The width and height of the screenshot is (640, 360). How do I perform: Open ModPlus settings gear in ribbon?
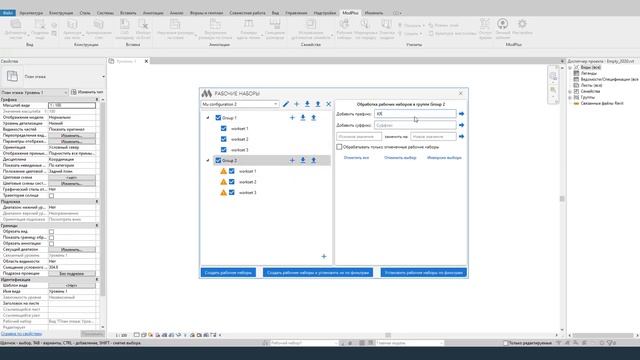point(522,24)
